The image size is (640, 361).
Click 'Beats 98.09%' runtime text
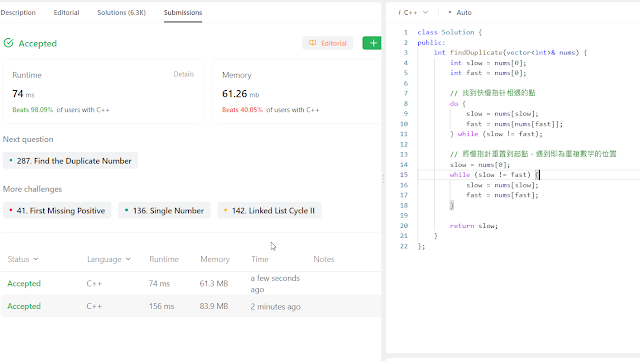(33, 110)
